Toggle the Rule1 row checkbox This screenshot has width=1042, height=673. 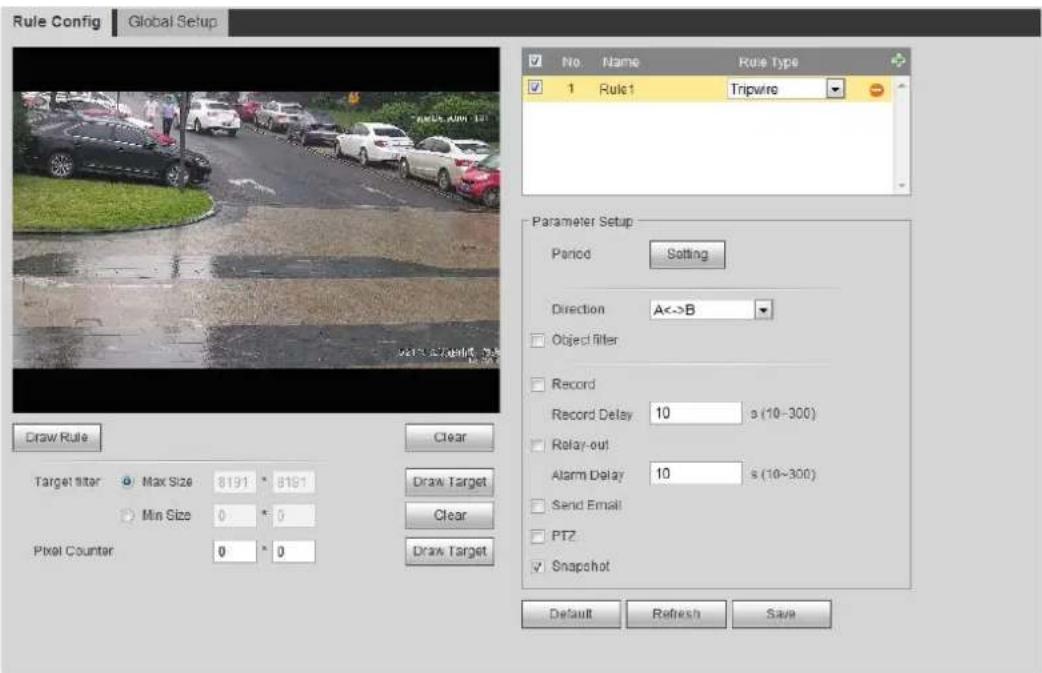tap(535, 88)
